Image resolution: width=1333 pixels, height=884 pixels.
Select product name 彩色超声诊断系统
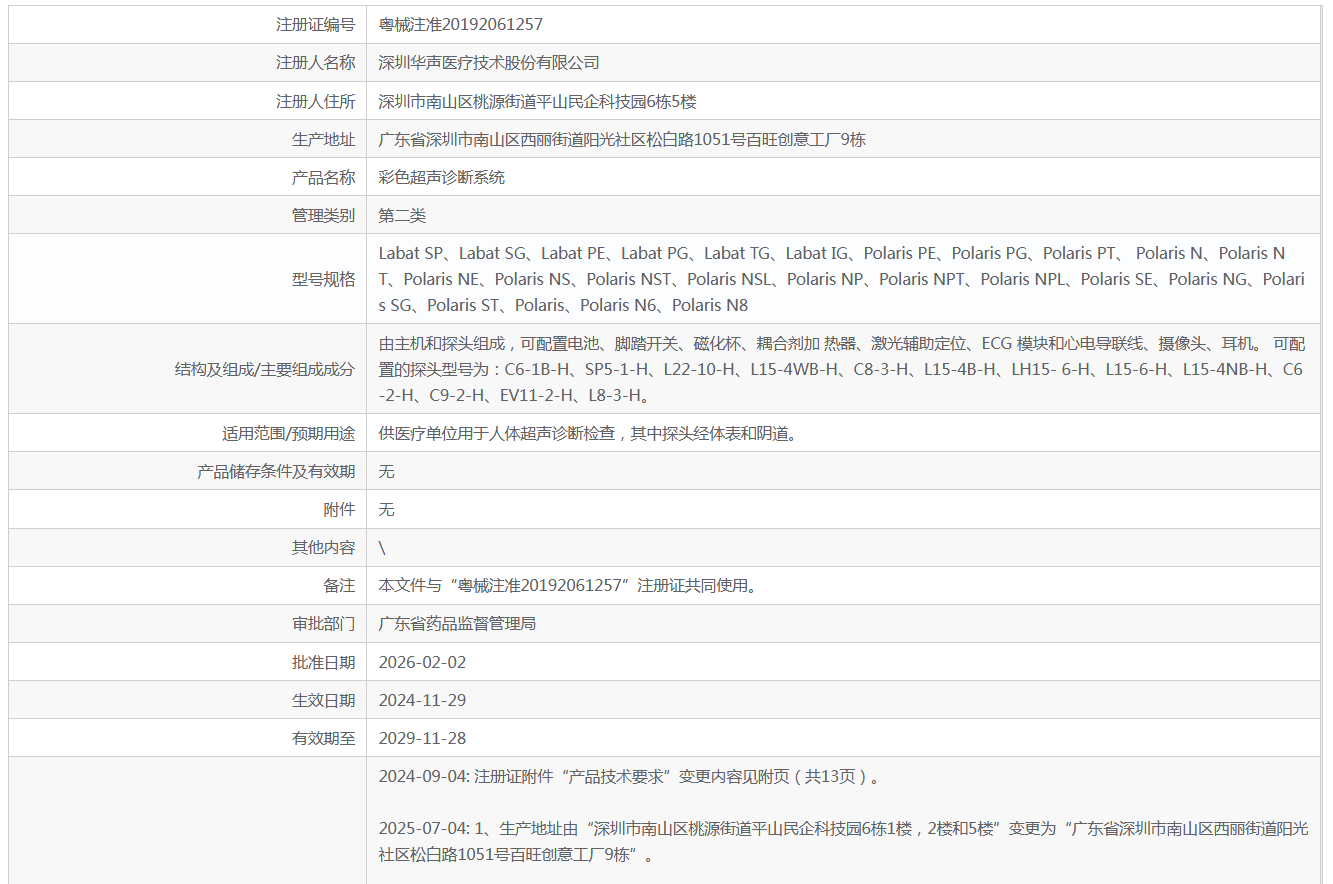442,177
